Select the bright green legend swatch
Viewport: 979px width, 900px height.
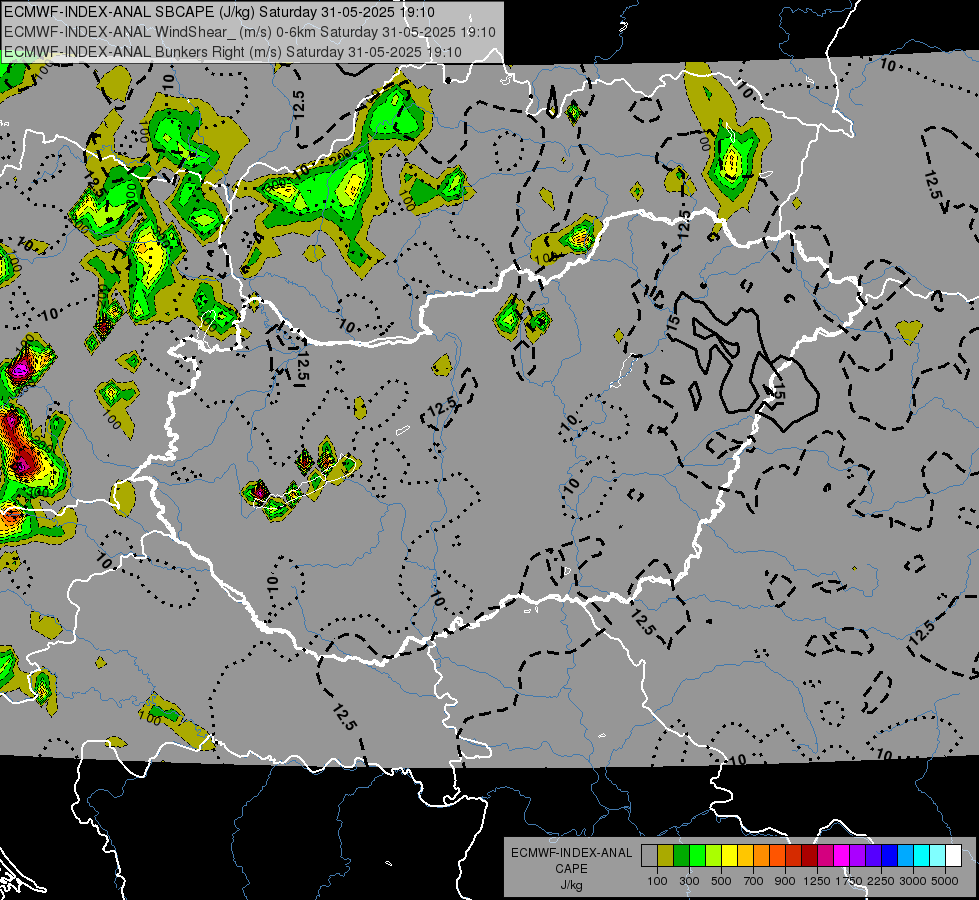[x=697, y=856]
